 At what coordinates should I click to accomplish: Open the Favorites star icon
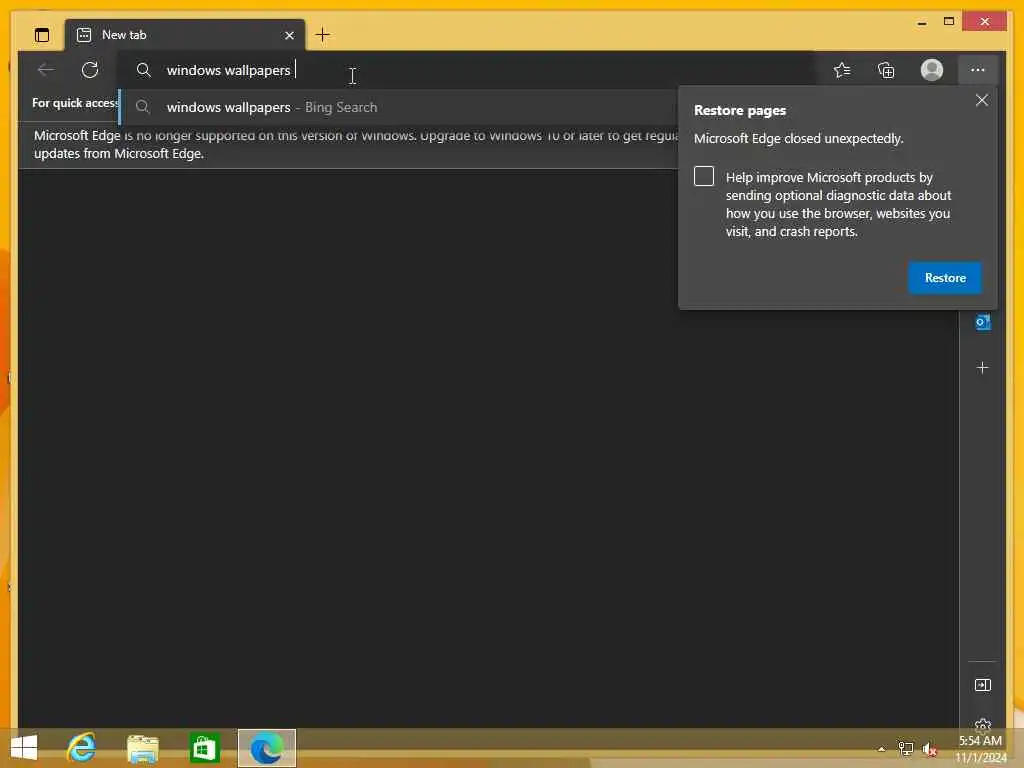click(842, 70)
